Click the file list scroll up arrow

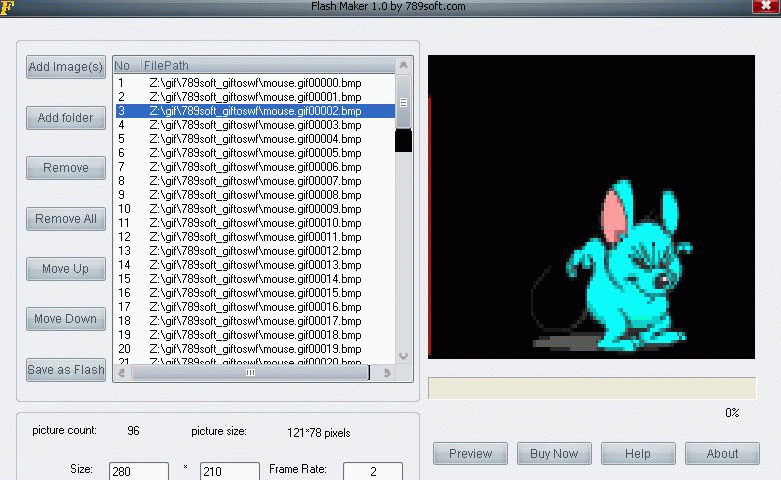(404, 66)
